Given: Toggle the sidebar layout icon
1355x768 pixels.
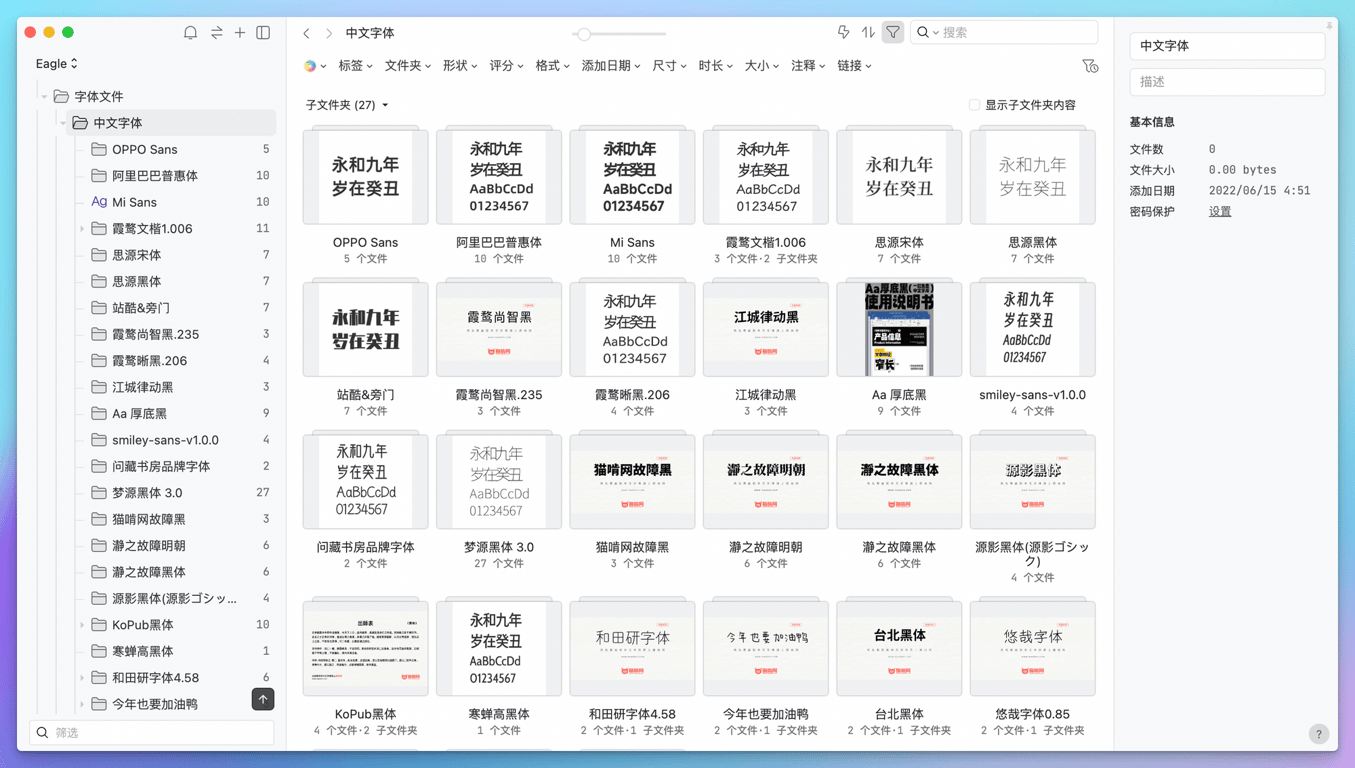Looking at the screenshot, I should (x=263, y=32).
